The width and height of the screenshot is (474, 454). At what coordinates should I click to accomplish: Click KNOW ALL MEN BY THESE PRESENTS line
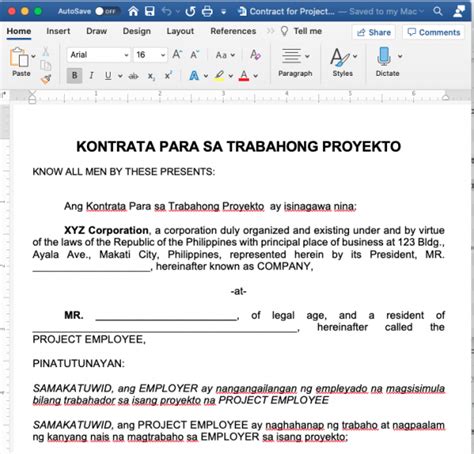coord(124,172)
